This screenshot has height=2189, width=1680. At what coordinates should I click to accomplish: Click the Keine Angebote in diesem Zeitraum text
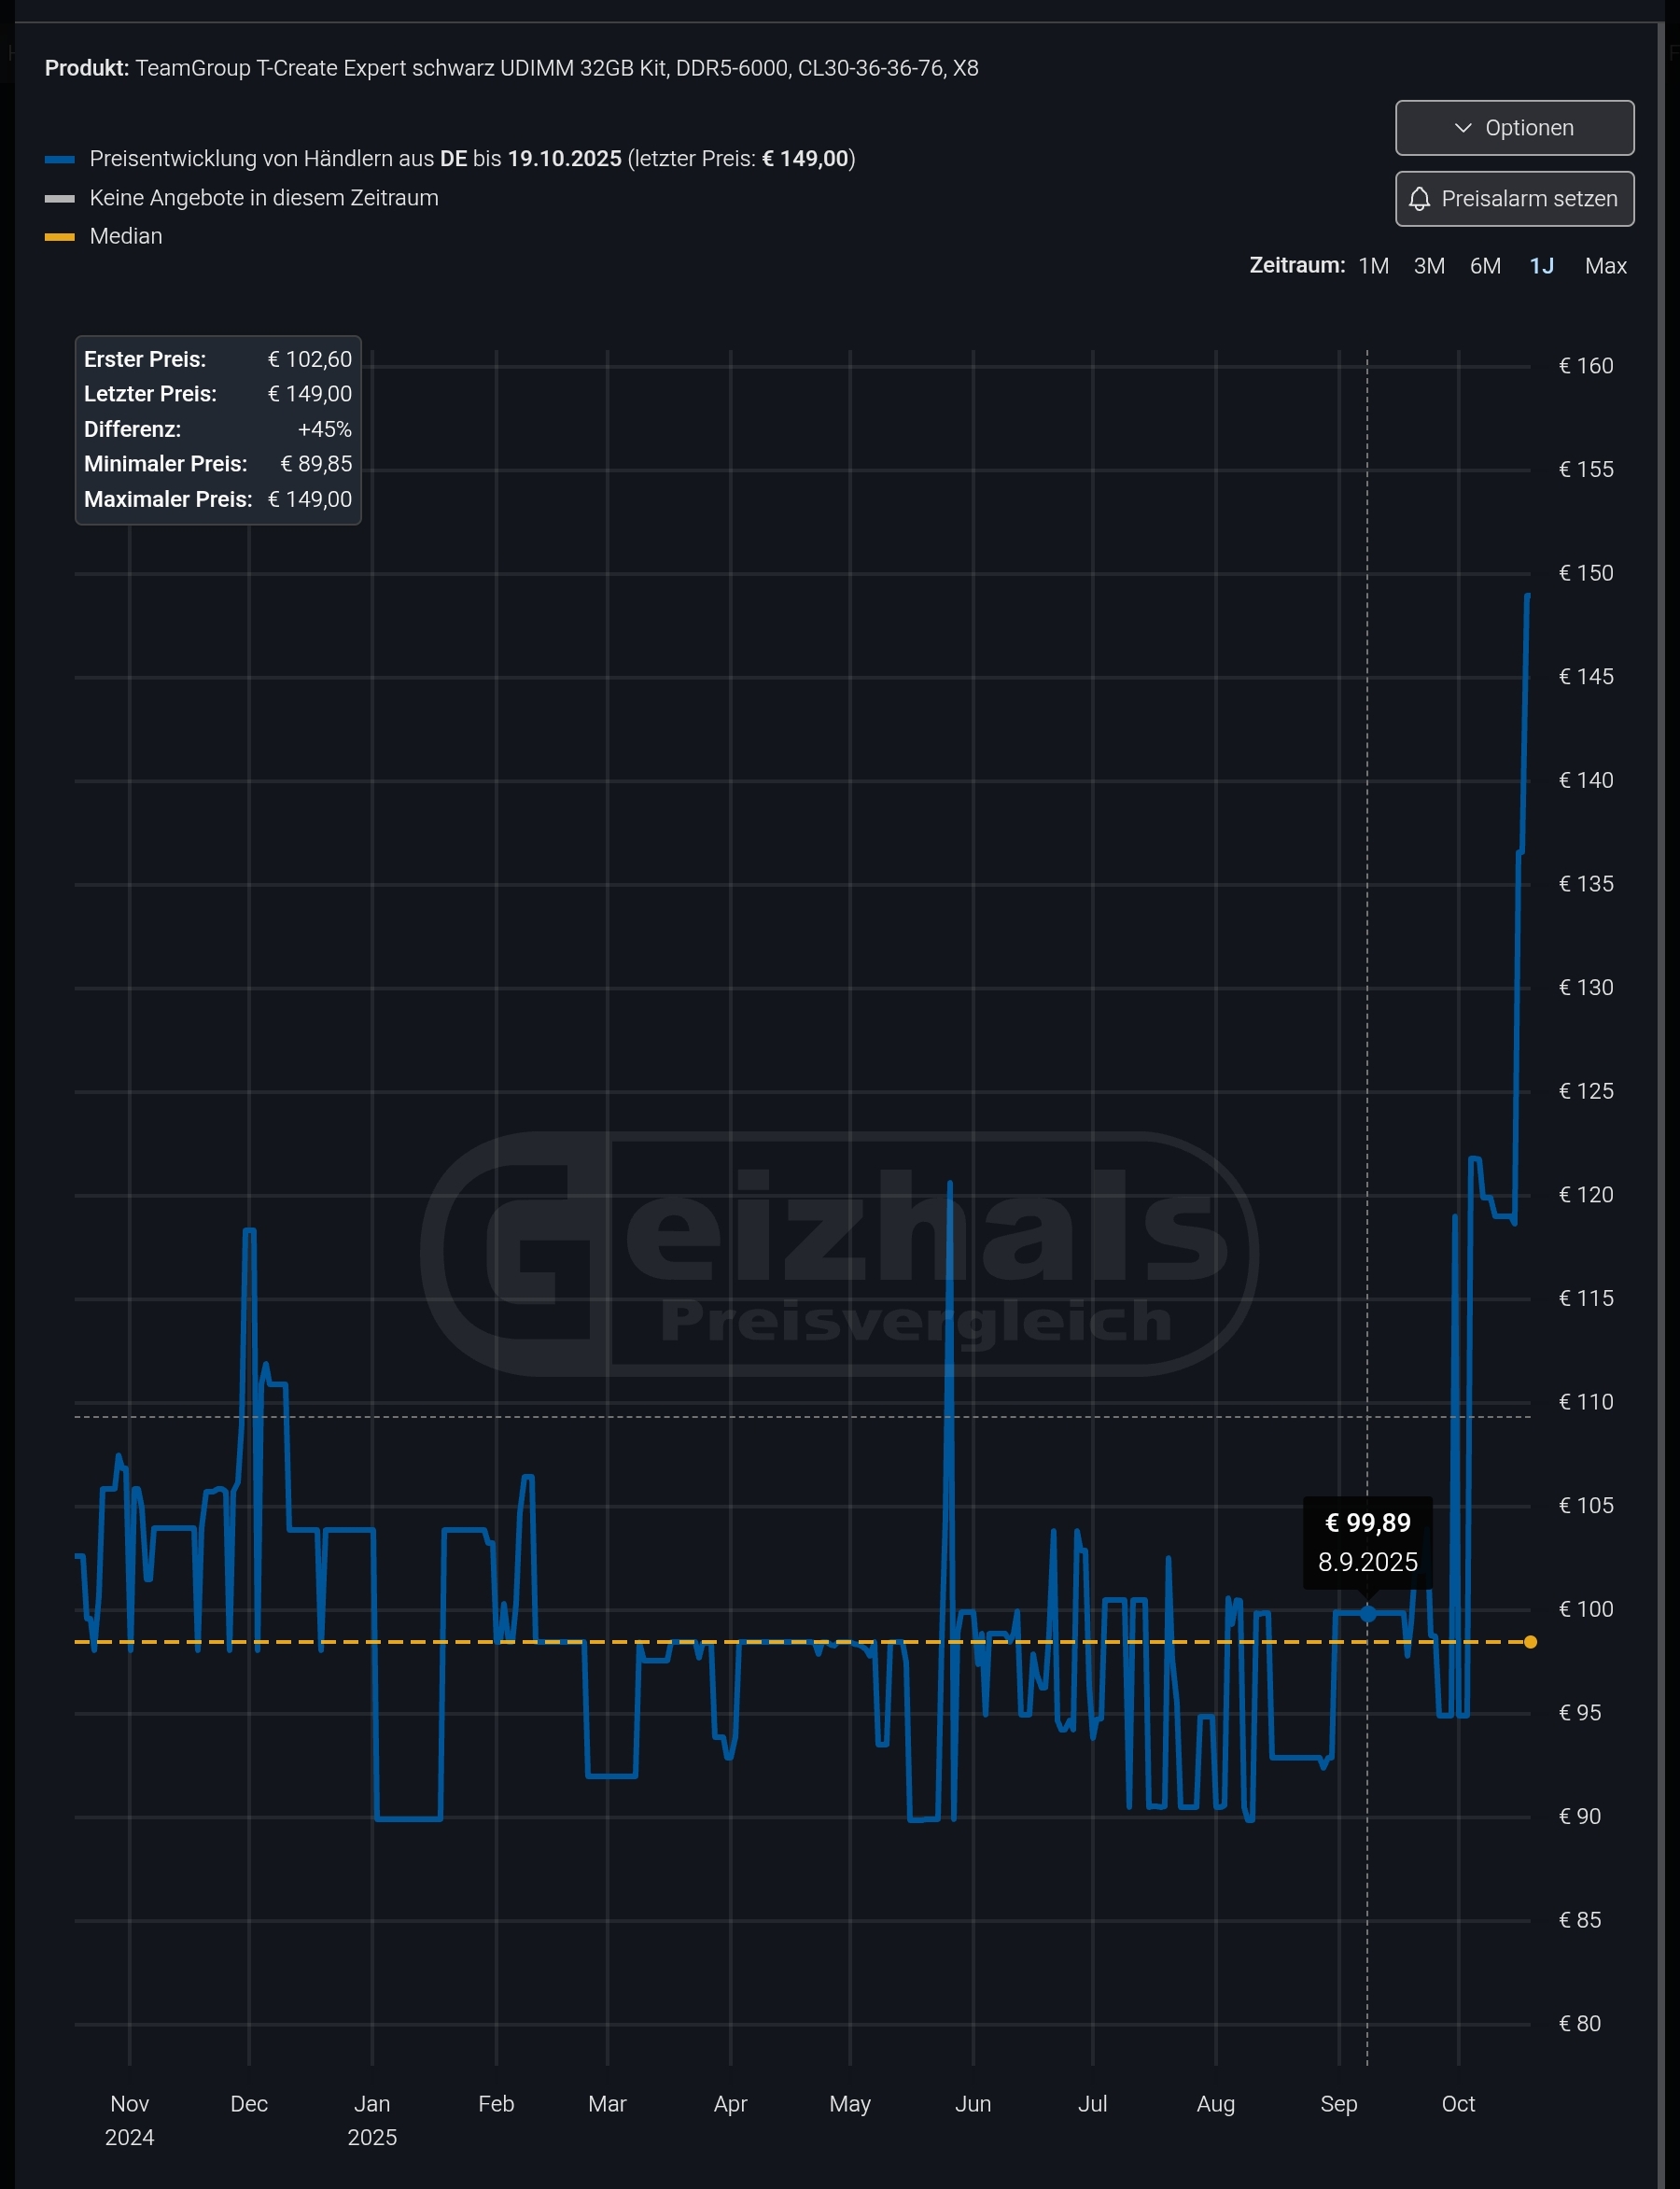point(264,198)
